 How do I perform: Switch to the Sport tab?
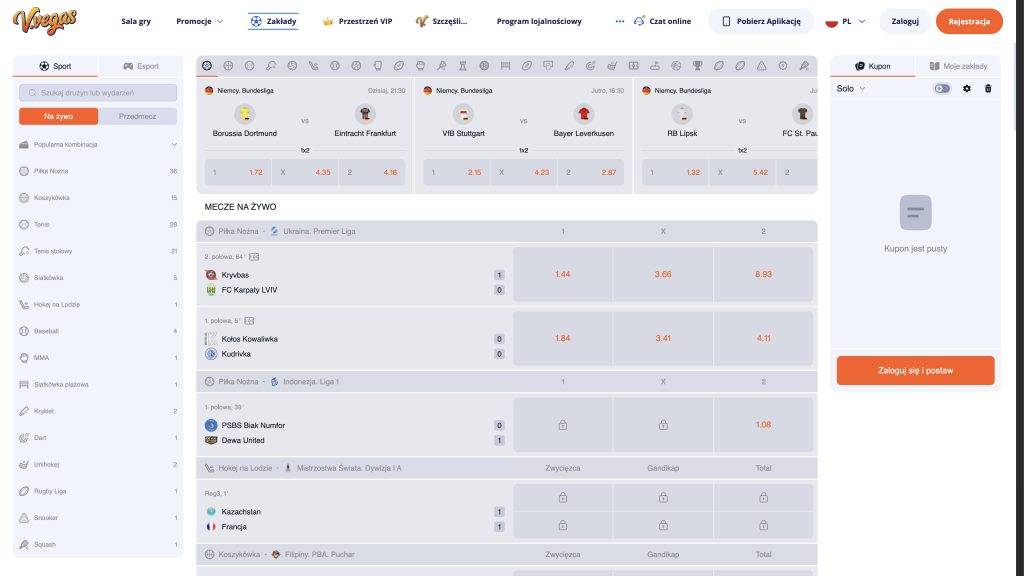click(56, 66)
